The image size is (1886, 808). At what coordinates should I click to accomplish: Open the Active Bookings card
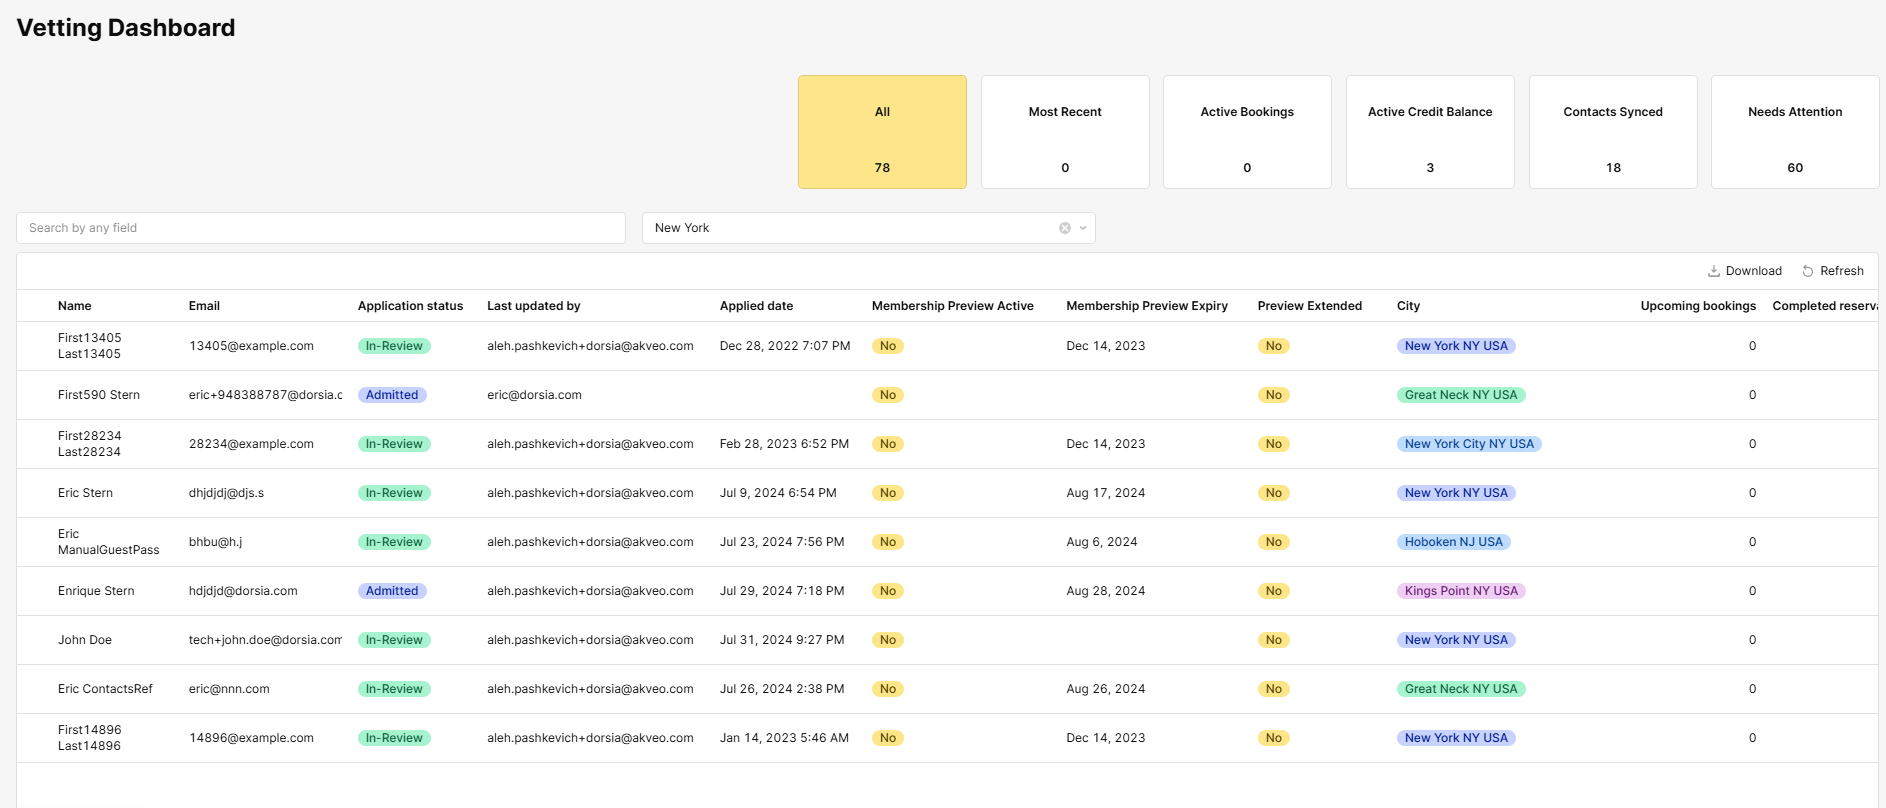(x=1247, y=132)
